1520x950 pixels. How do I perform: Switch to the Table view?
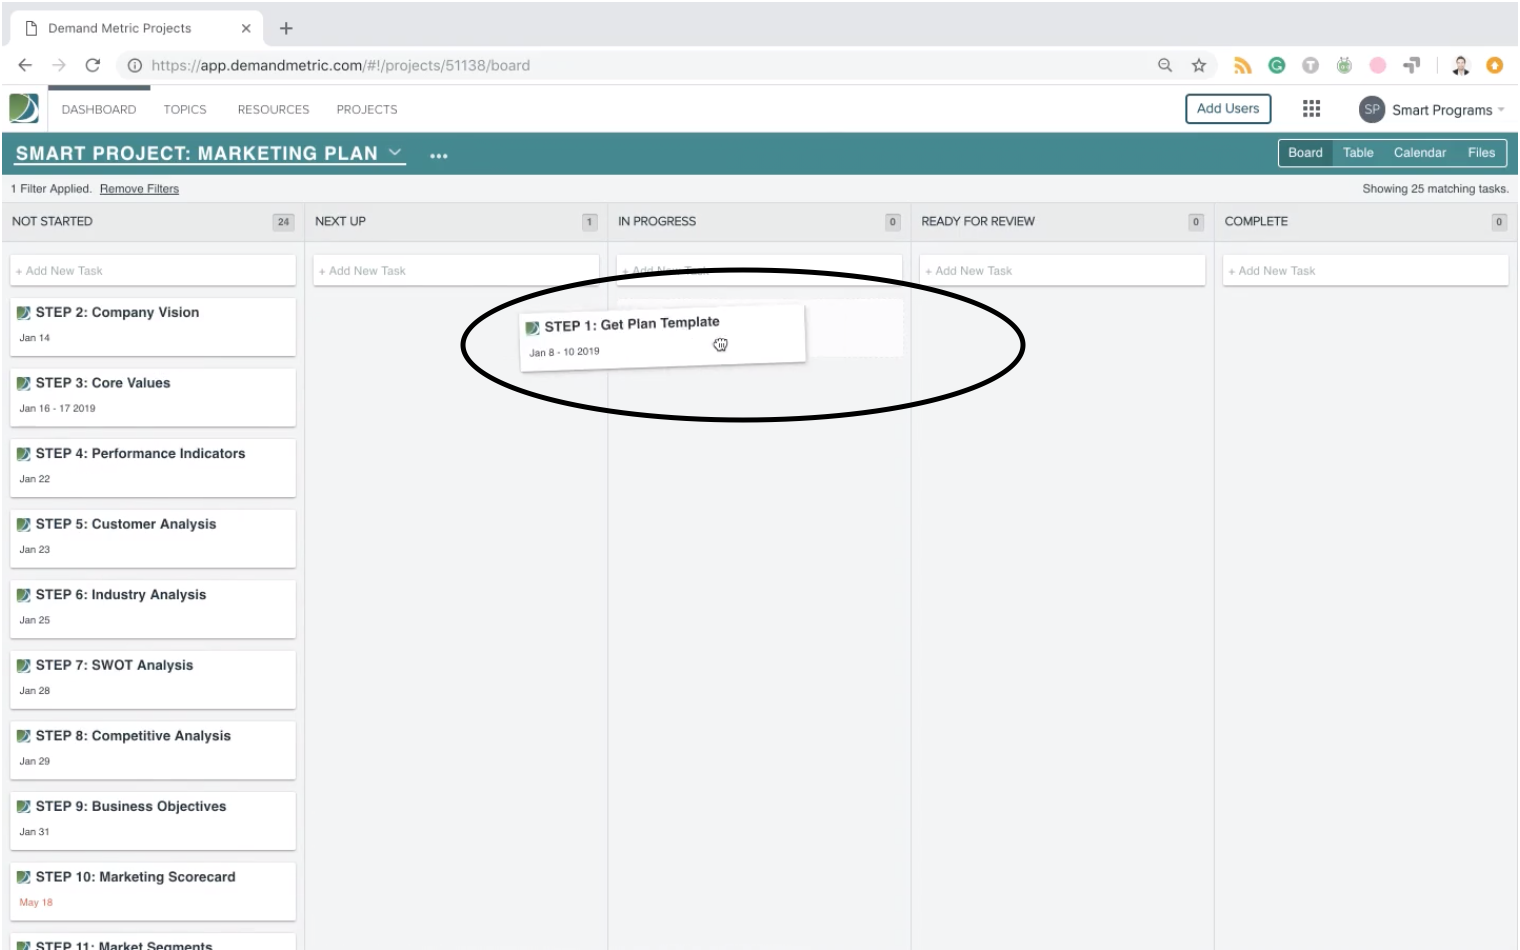[1358, 153]
